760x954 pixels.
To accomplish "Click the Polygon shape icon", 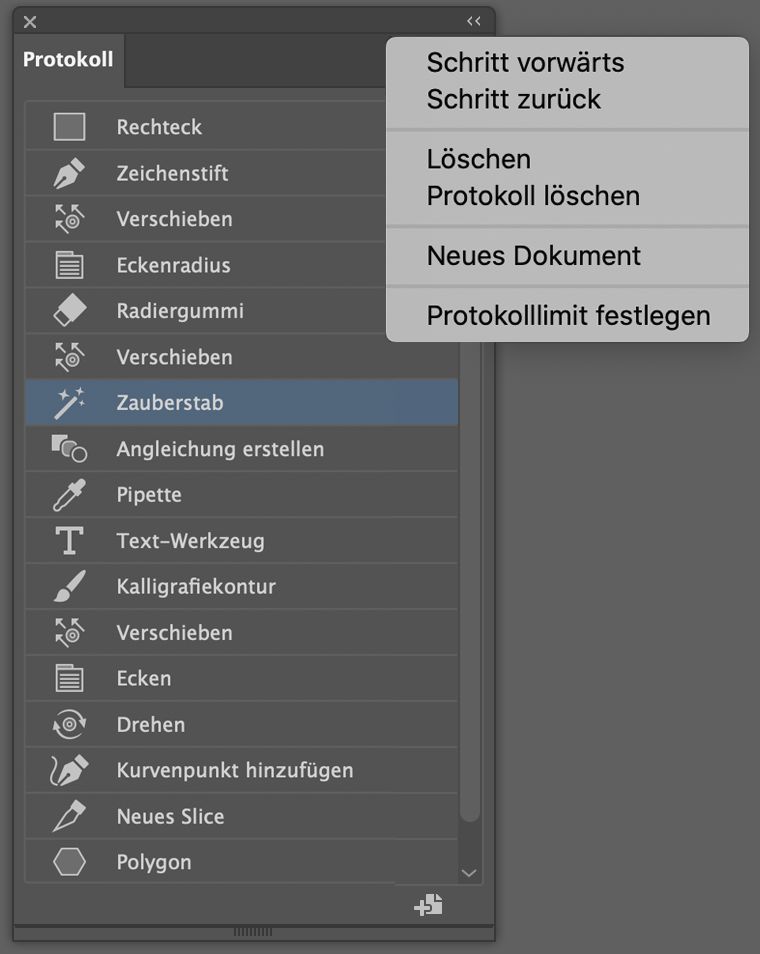I will [x=70, y=862].
